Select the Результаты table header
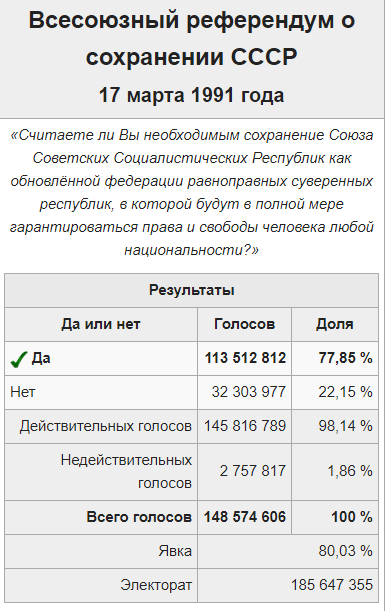The height and width of the screenshot is (611, 385). [x=192, y=290]
